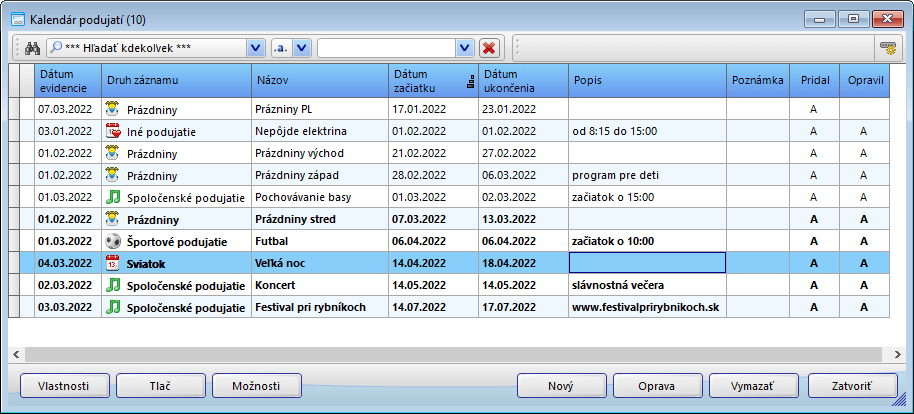This screenshot has width=914, height=414.
Task: Click the football icon in Futbal row
Action: pos(113,242)
